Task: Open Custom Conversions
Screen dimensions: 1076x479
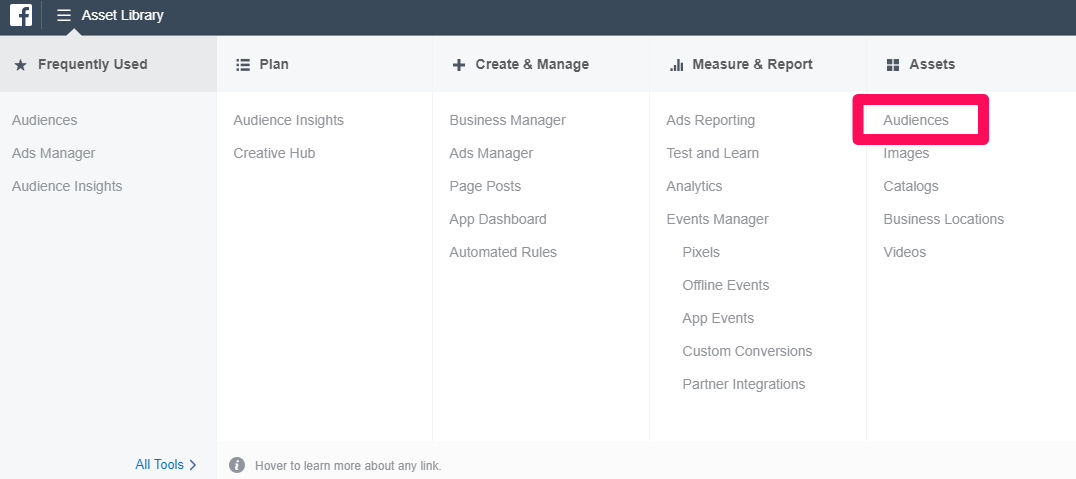Action: 747,351
